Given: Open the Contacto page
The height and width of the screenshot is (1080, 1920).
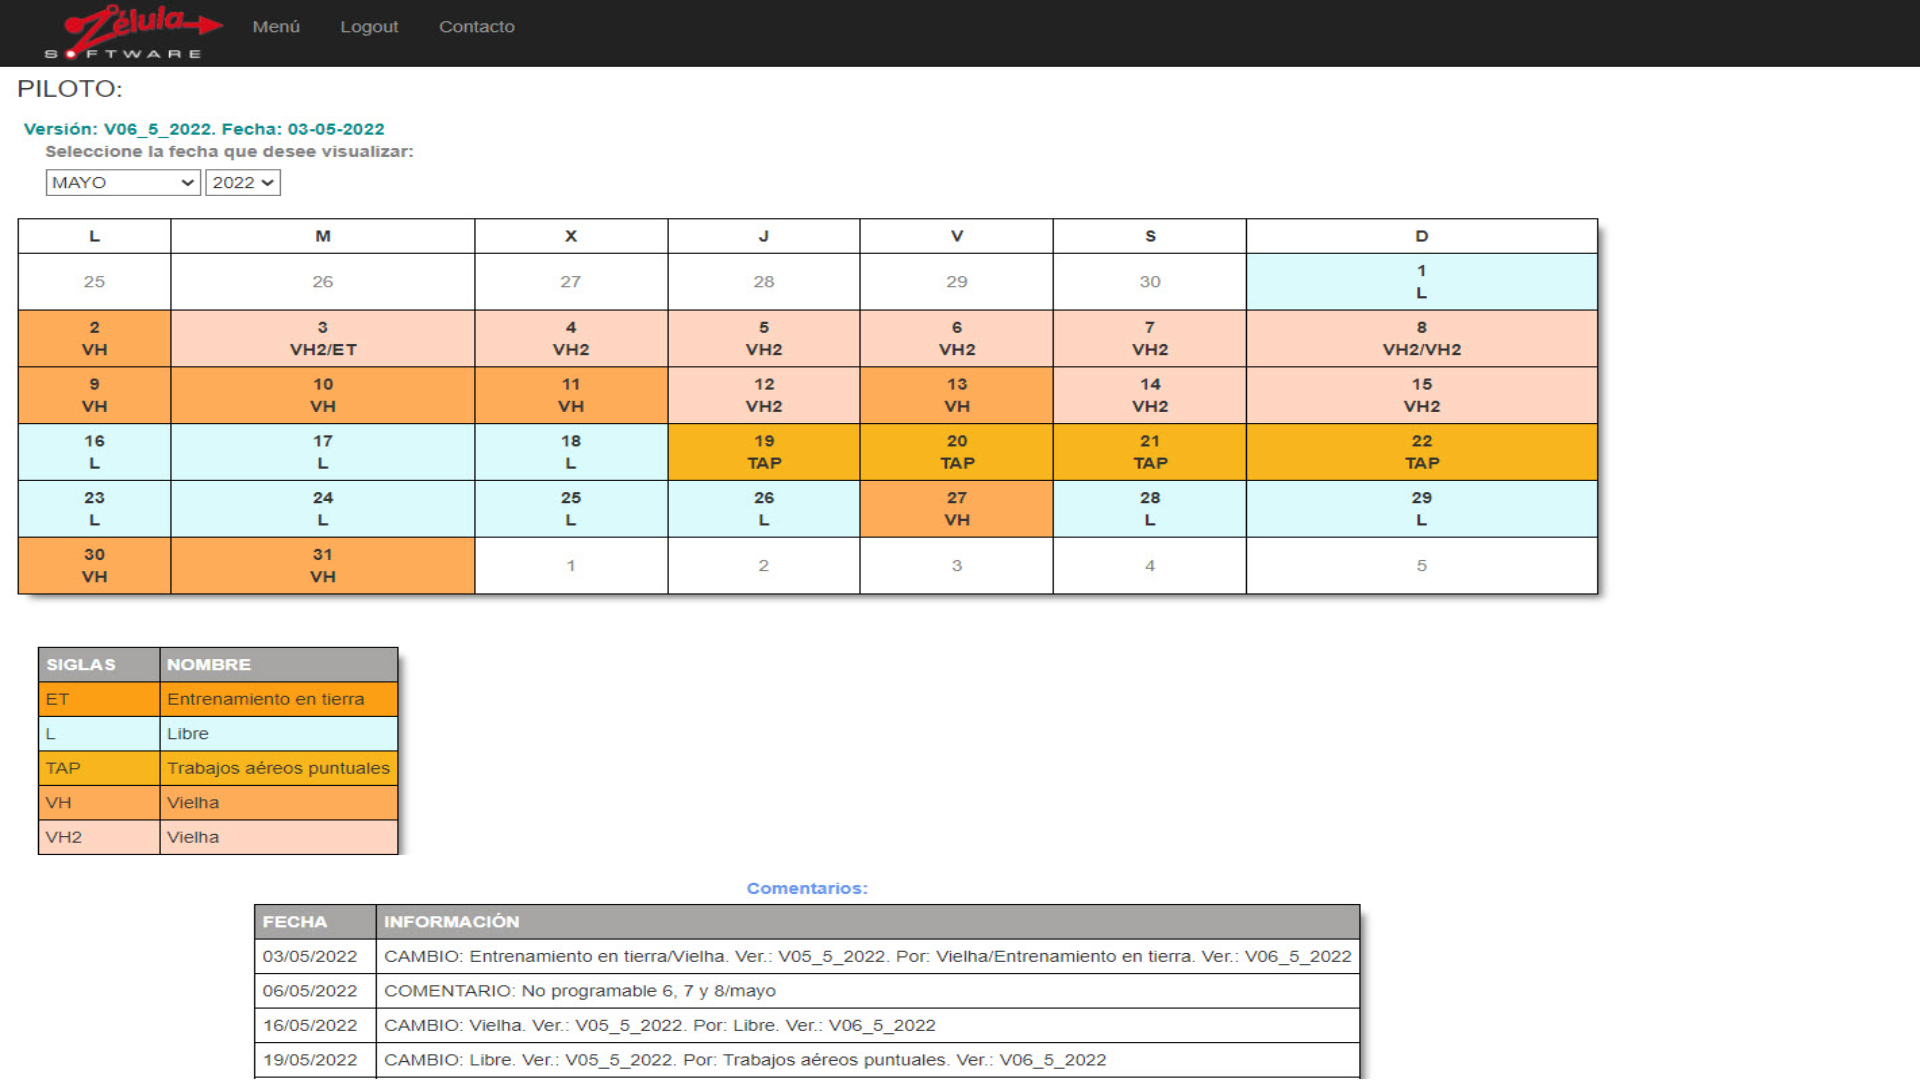Looking at the screenshot, I should [476, 27].
